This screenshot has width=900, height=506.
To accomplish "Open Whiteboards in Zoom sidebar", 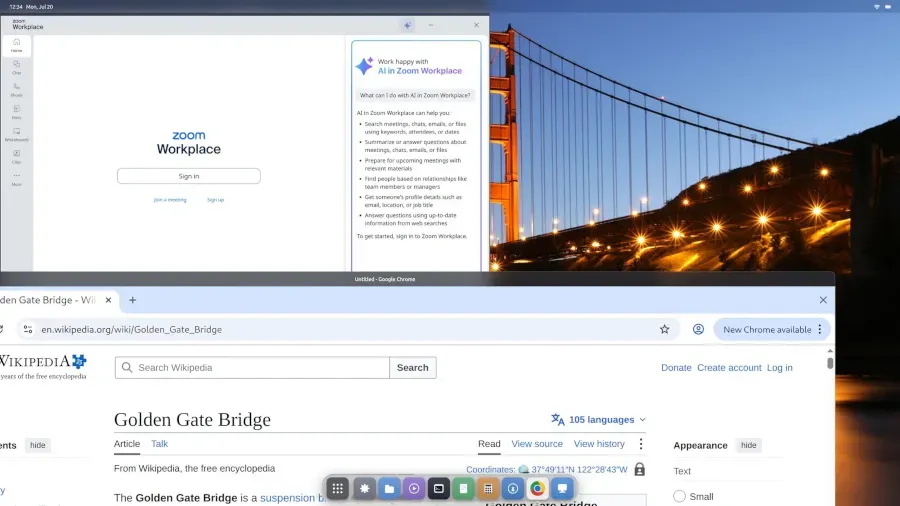I will 16,134.
